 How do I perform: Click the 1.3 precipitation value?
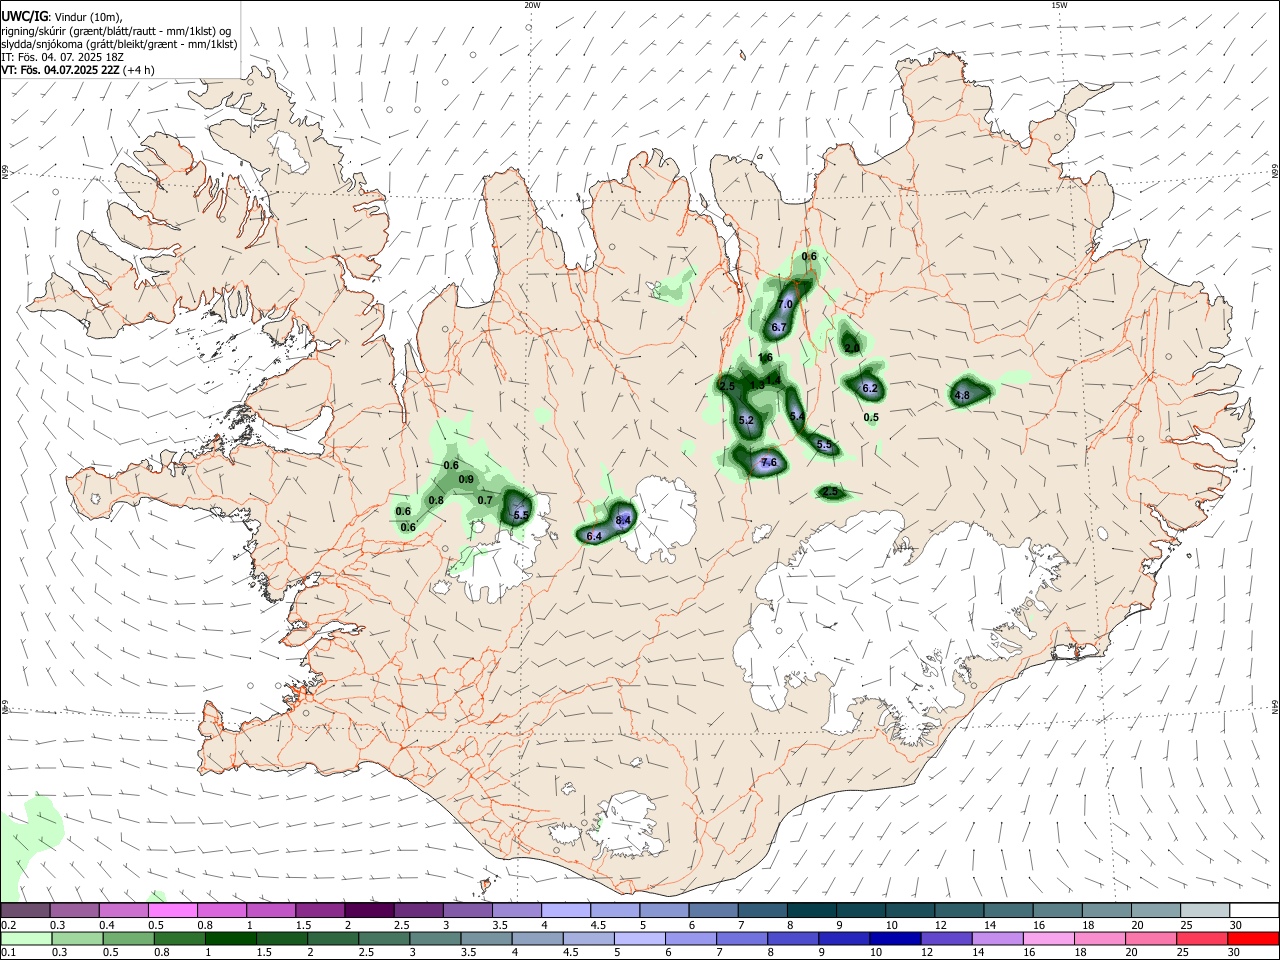point(757,385)
